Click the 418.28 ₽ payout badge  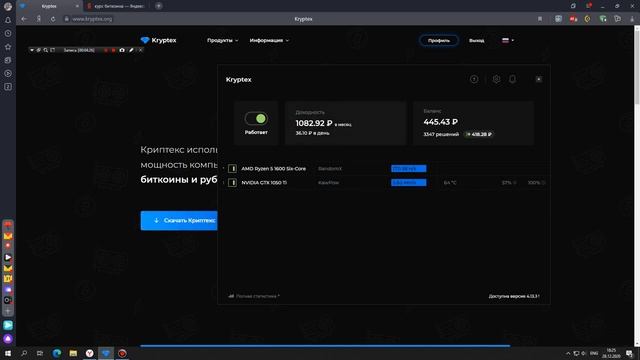[479, 134]
